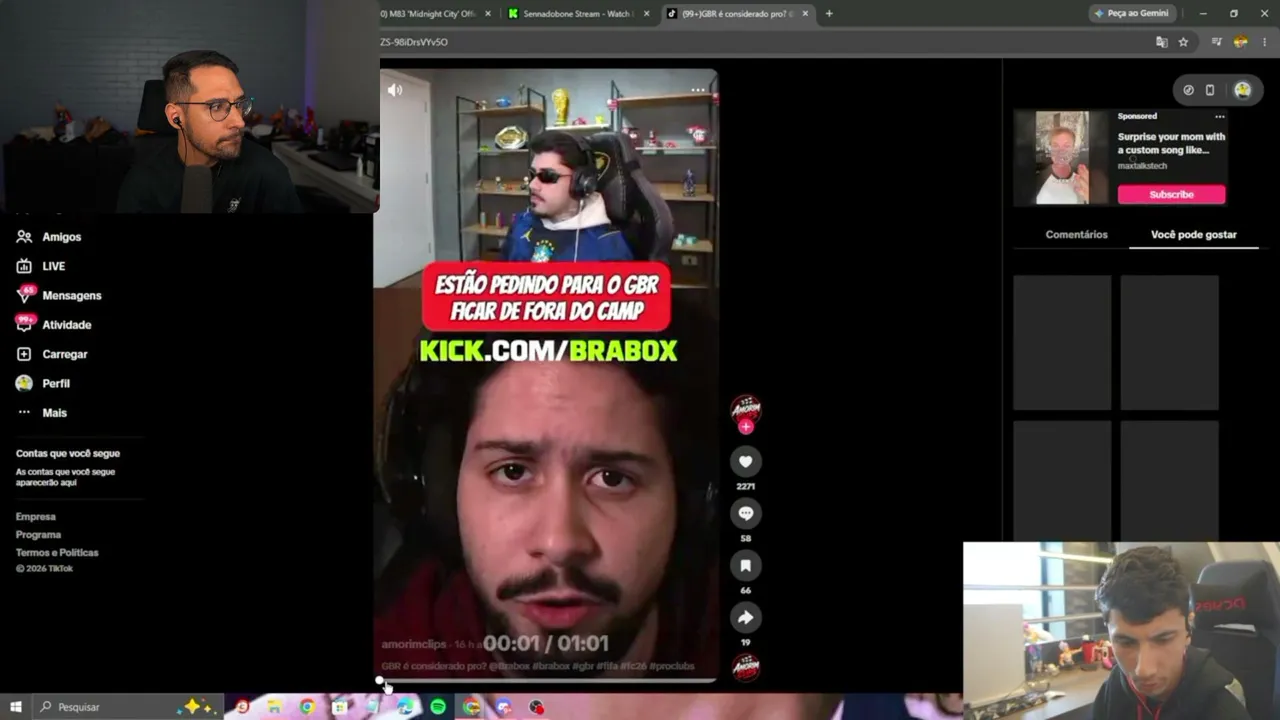The height and width of the screenshot is (720, 1280).
Task: Close the Sennadobone Stream tab
Action: (647, 14)
